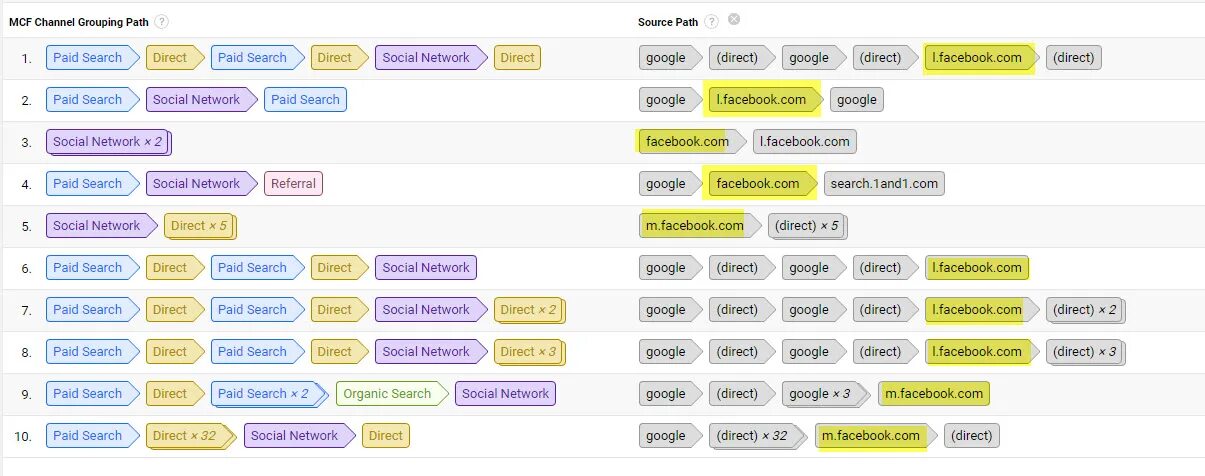Click the google × 3 source chip
Viewport: 1205px width, 476px height.
tap(819, 394)
